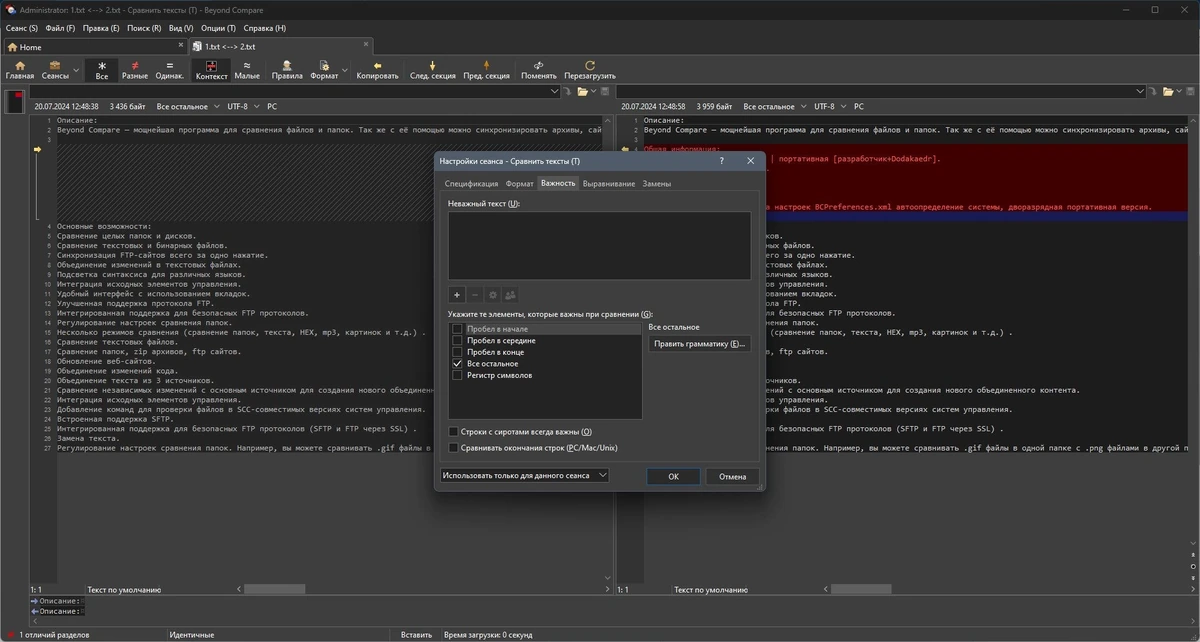Expand the Формат toolbar dropdown arrow
The height and width of the screenshot is (642, 1200).
[345, 70]
